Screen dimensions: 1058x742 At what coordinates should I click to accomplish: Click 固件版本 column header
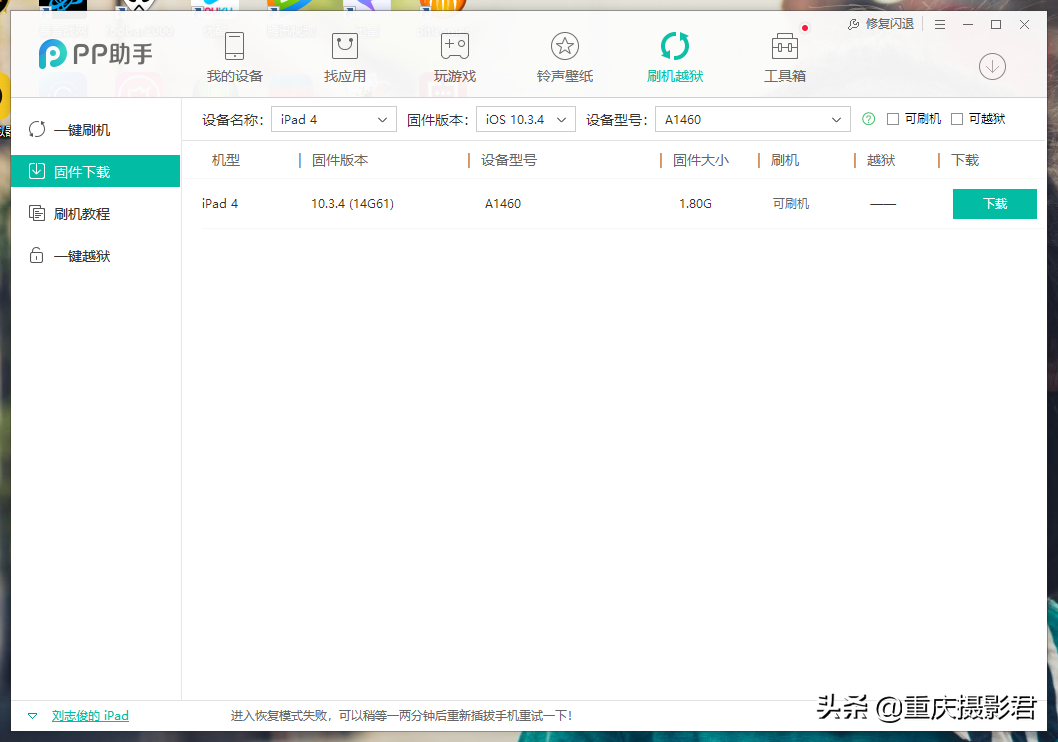click(x=340, y=161)
